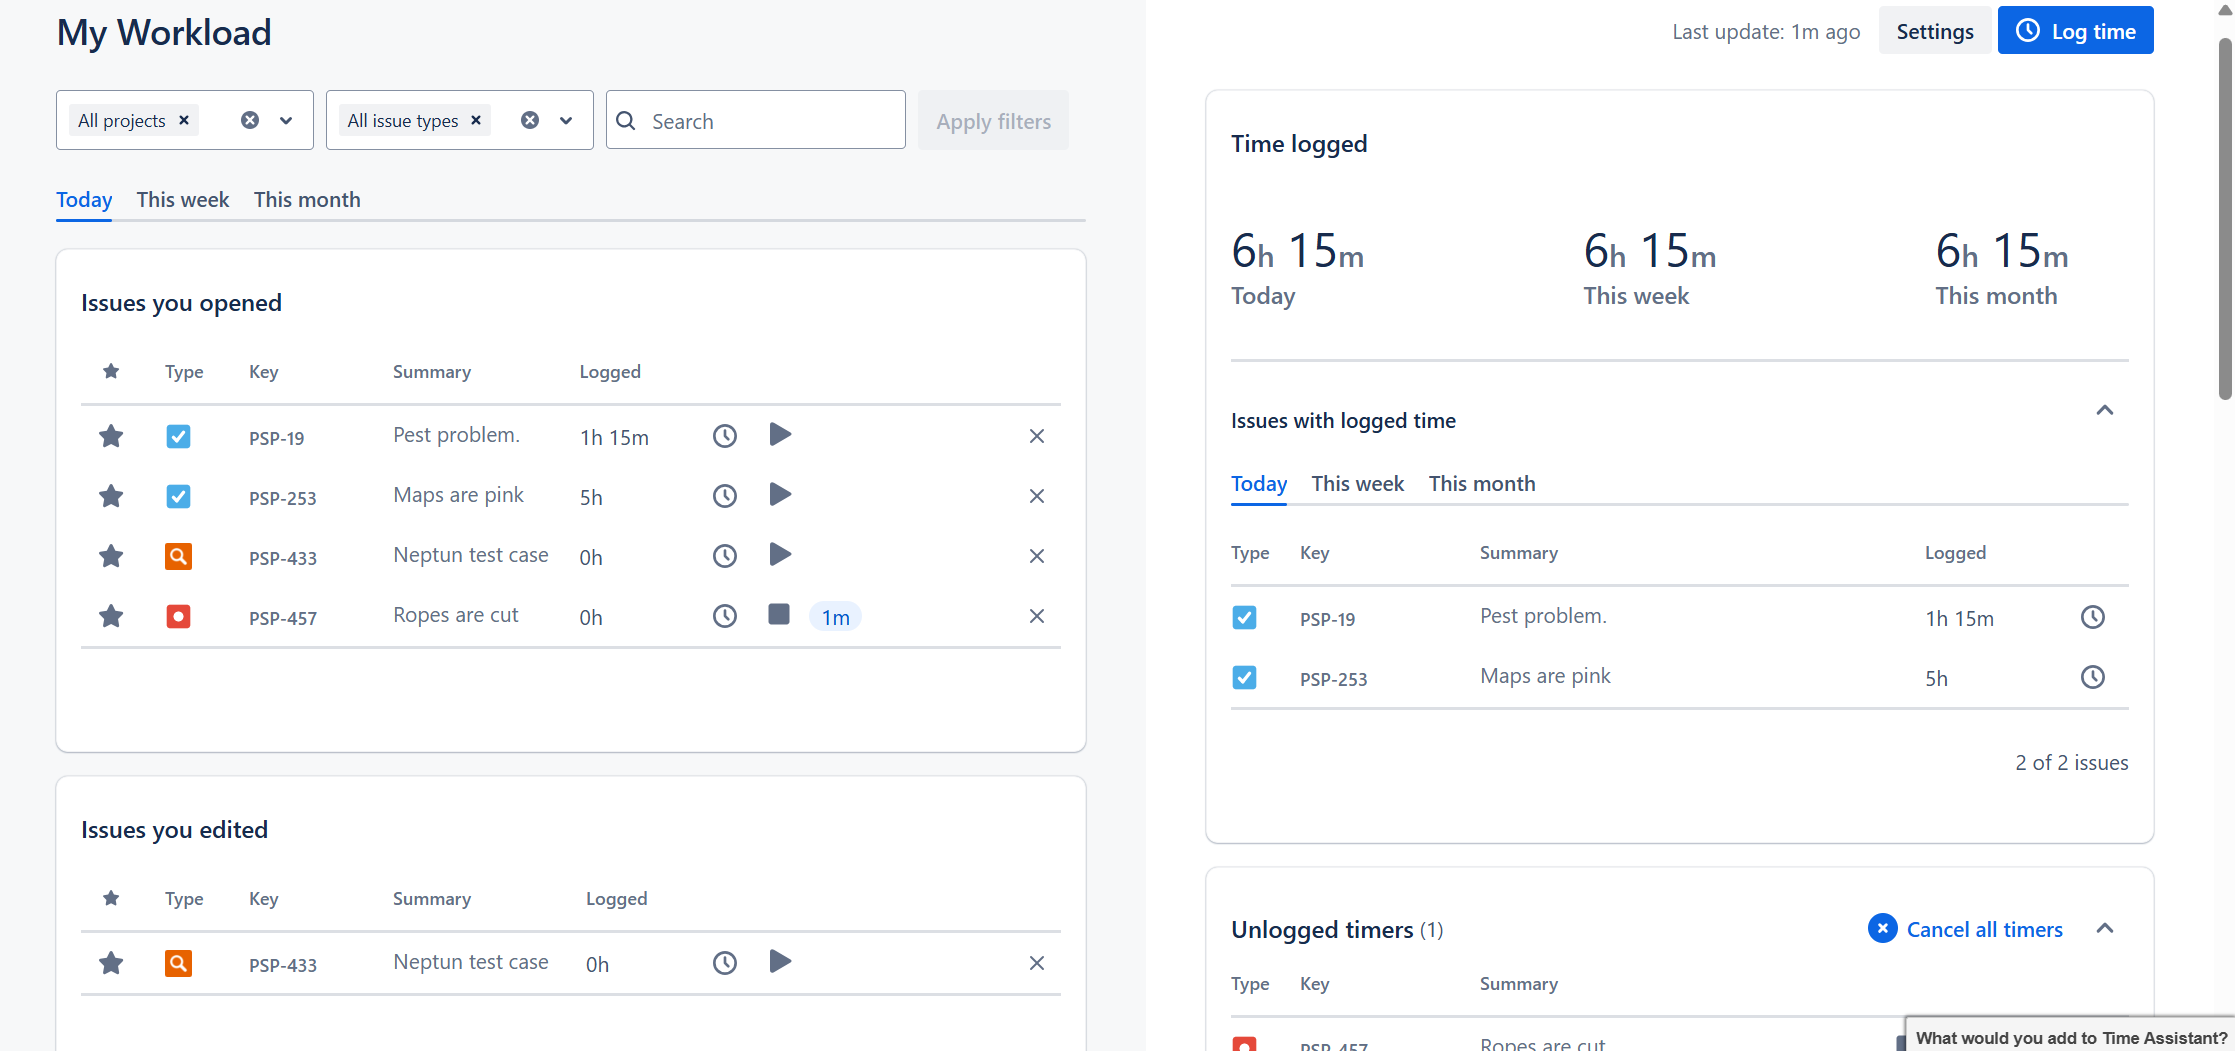The image size is (2235, 1051).
Task: Remove PSP-253 row from Issues you opened
Action: click(x=1037, y=496)
